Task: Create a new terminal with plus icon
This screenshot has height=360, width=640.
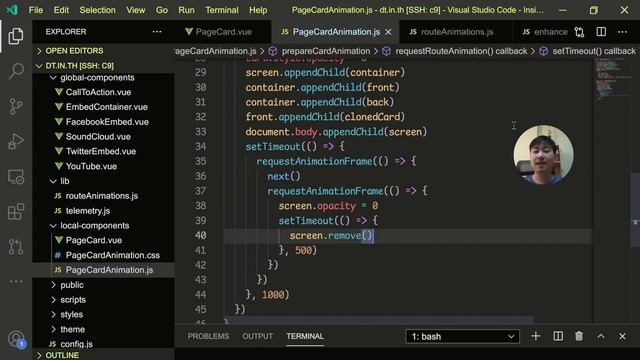Action: (536, 336)
